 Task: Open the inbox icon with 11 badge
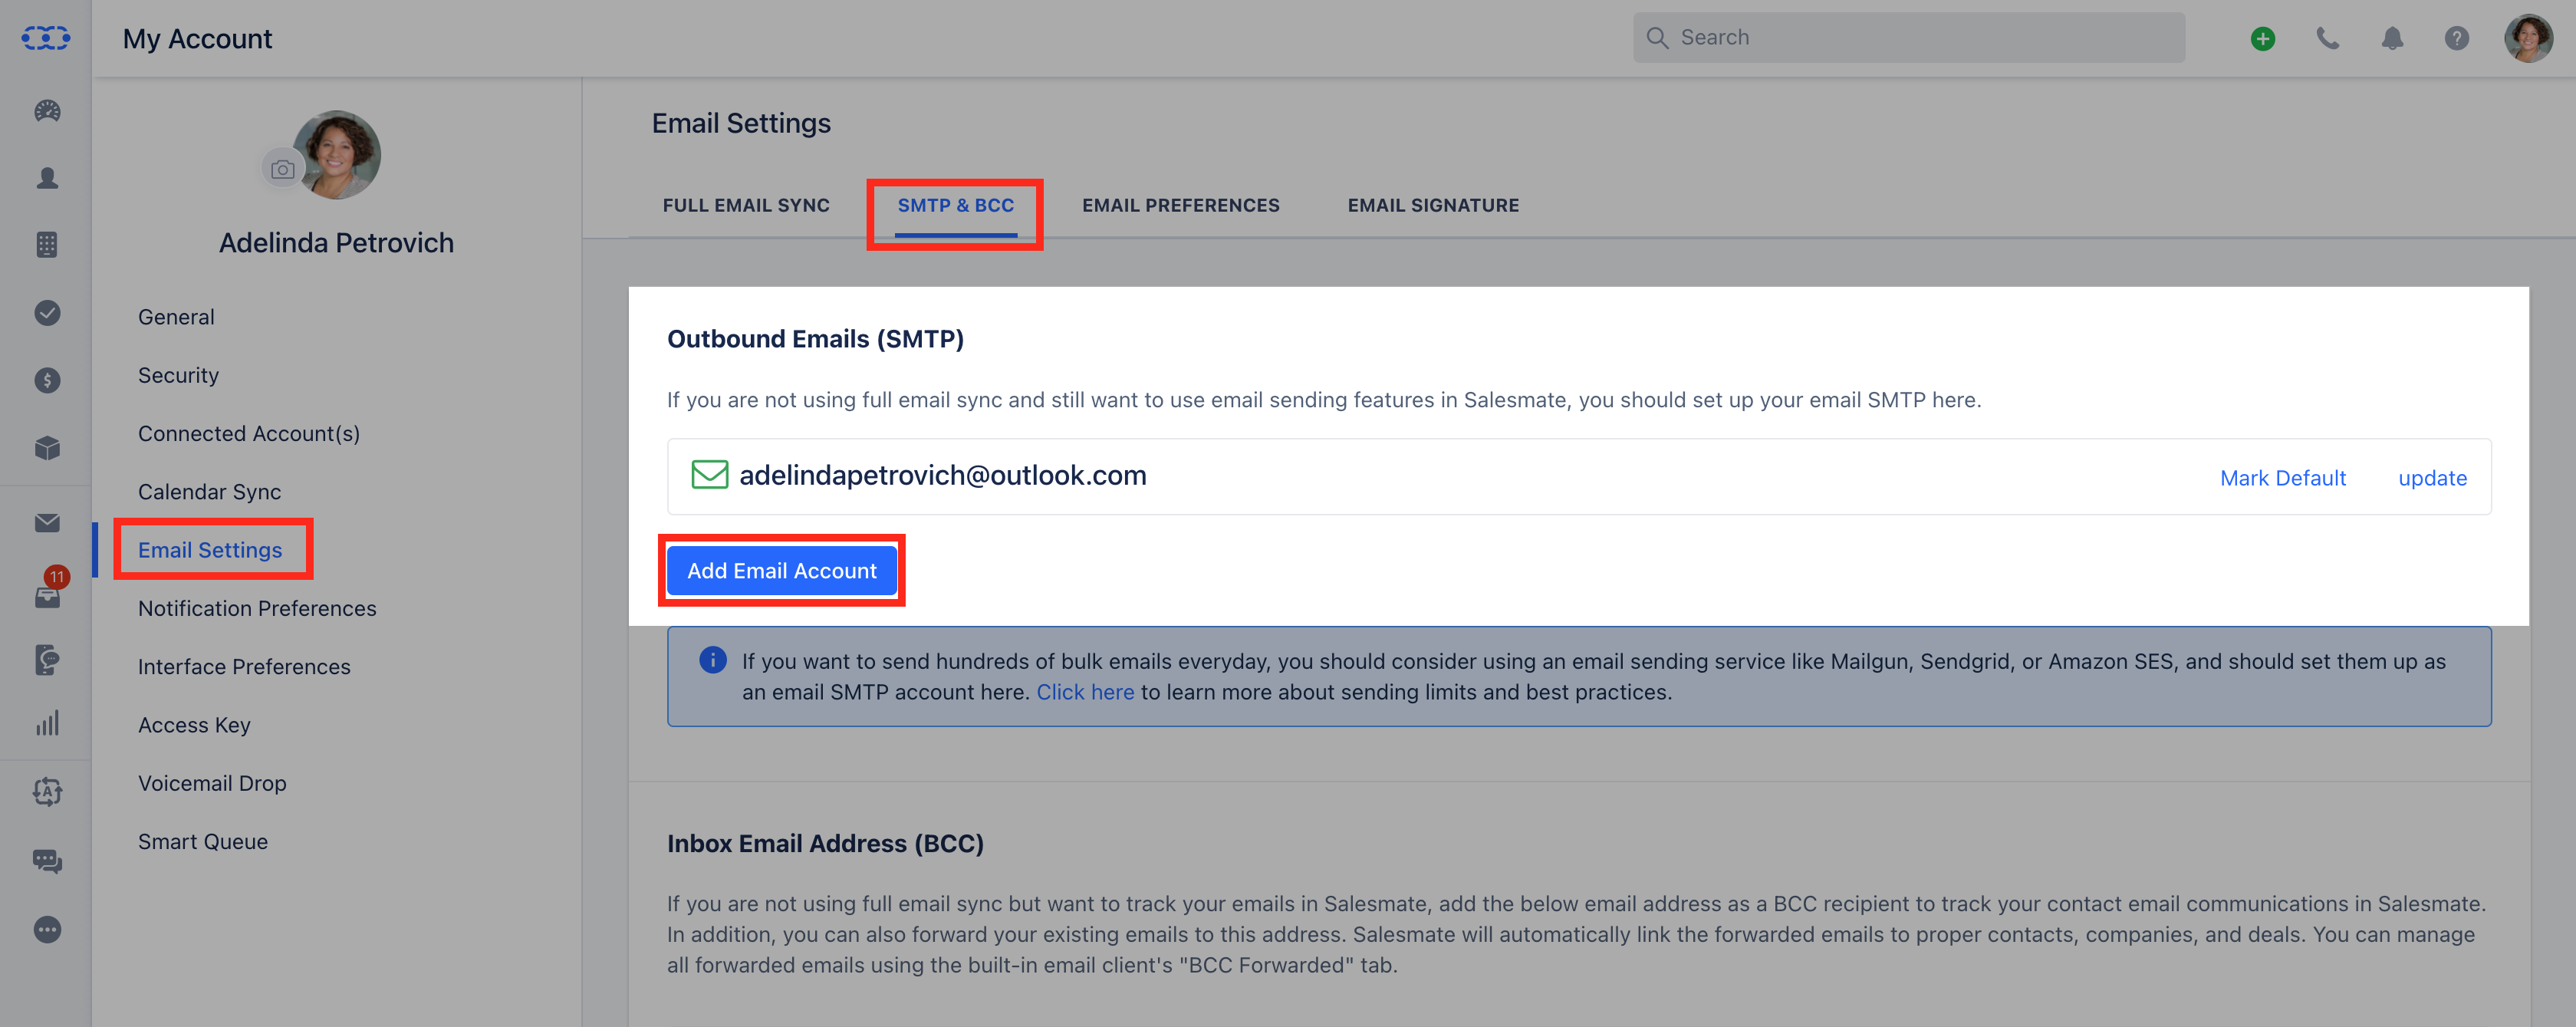click(47, 597)
